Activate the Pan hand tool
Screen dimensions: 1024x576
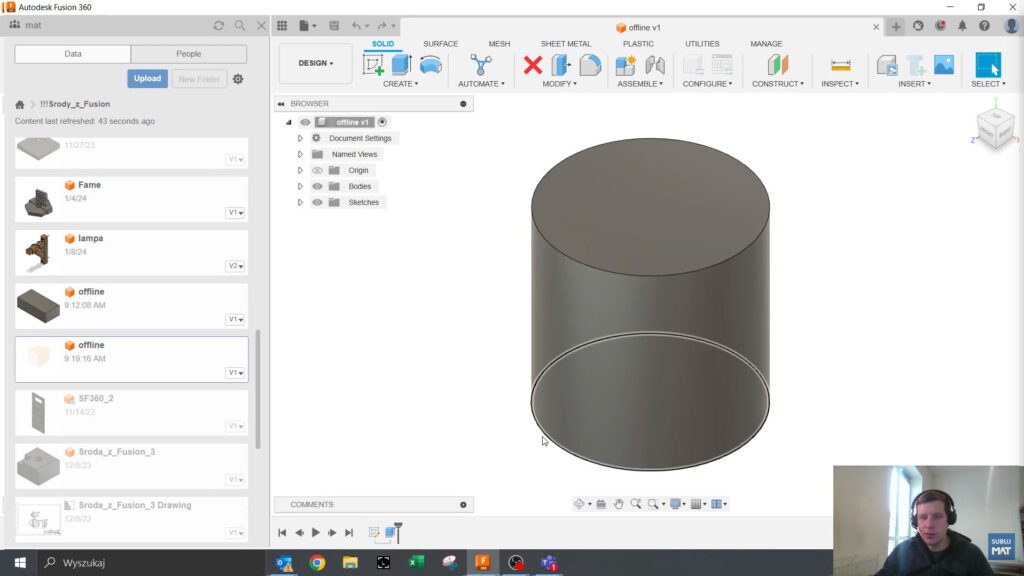click(619, 503)
